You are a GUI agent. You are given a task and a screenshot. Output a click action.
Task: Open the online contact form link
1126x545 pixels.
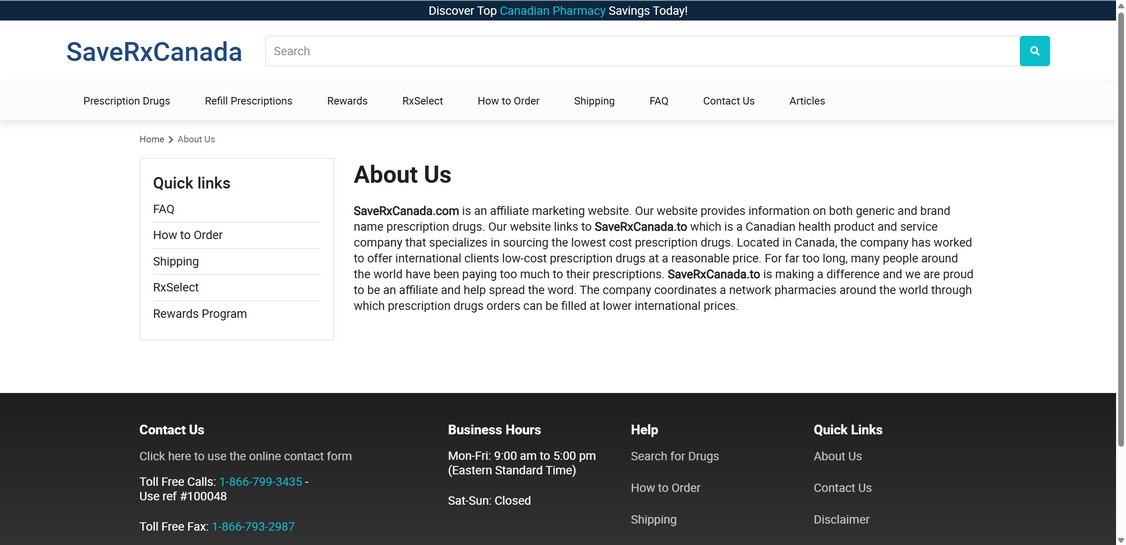coord(246,456)
